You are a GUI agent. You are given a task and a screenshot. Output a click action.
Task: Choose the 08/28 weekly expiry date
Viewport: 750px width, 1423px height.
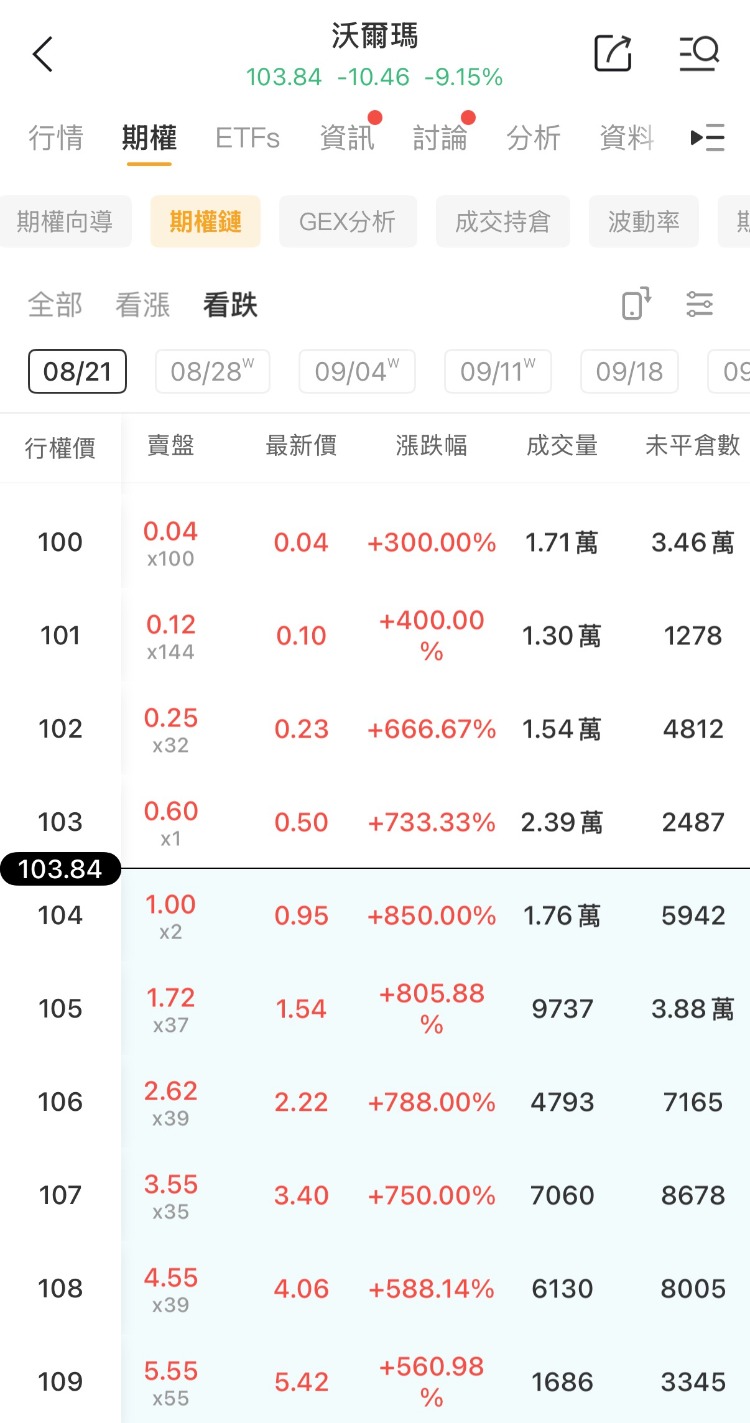(x=213, y=372)
